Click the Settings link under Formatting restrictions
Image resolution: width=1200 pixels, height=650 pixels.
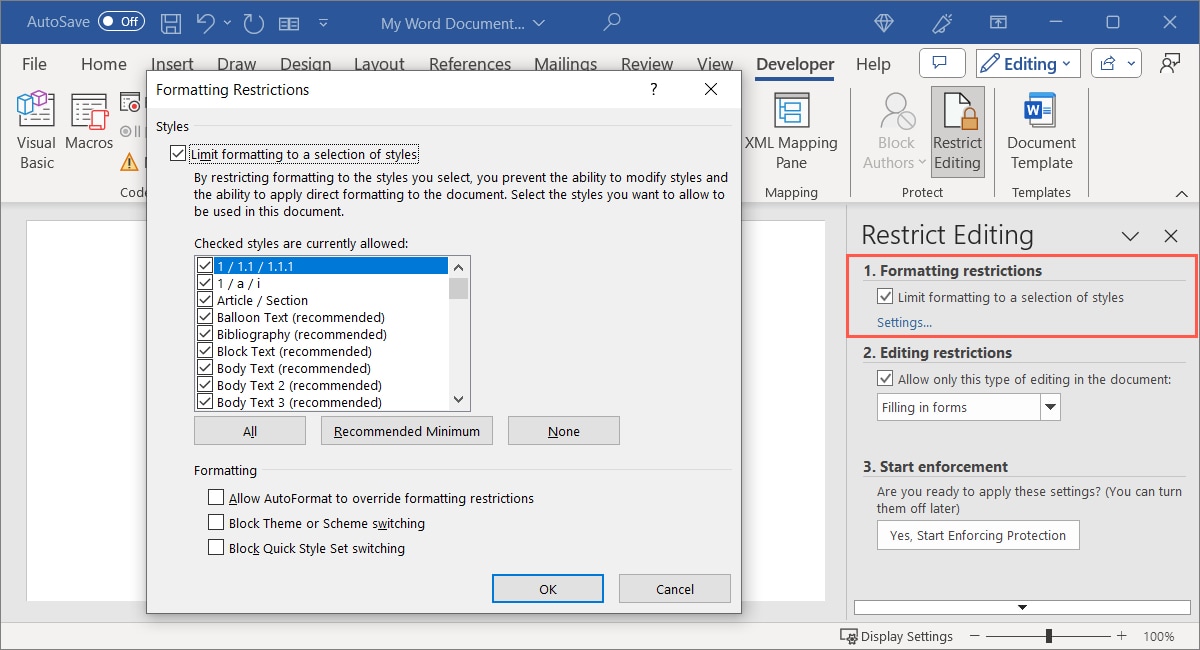pyautogui.click(x=903, y=322)
